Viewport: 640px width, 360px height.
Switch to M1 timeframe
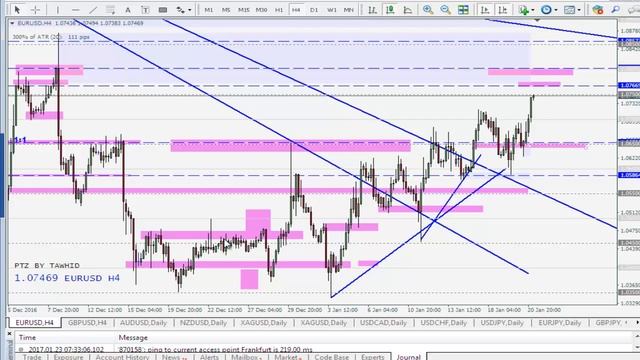click(209, 9)
